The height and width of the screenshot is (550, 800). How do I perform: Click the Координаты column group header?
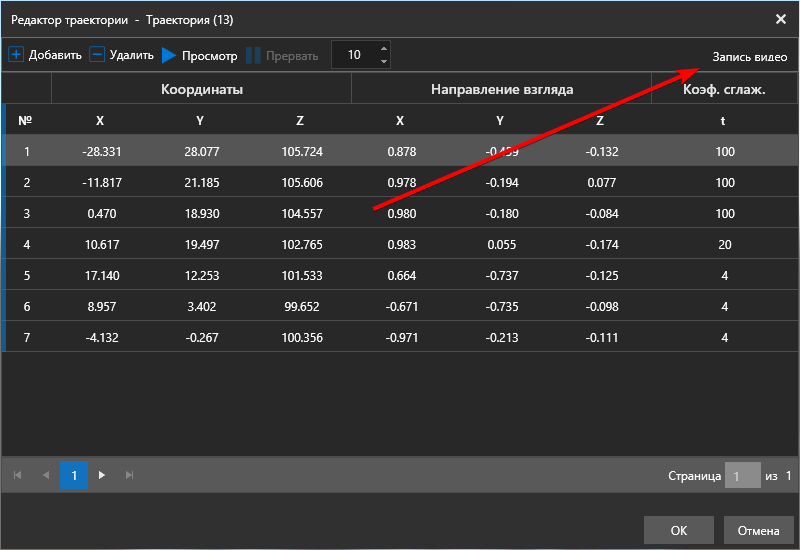tap(202, 89)
